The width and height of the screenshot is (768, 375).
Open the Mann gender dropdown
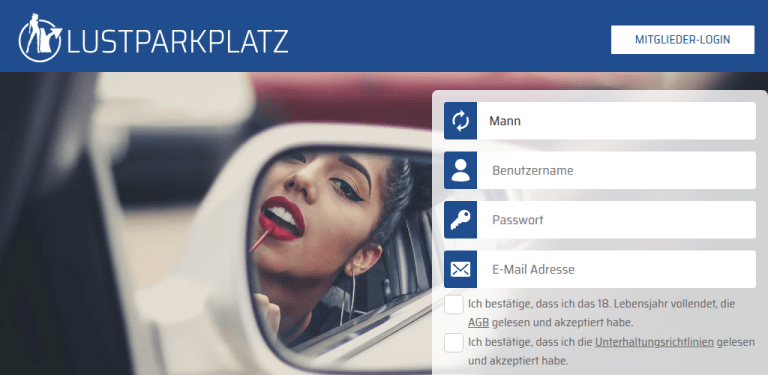coord(616,120)
